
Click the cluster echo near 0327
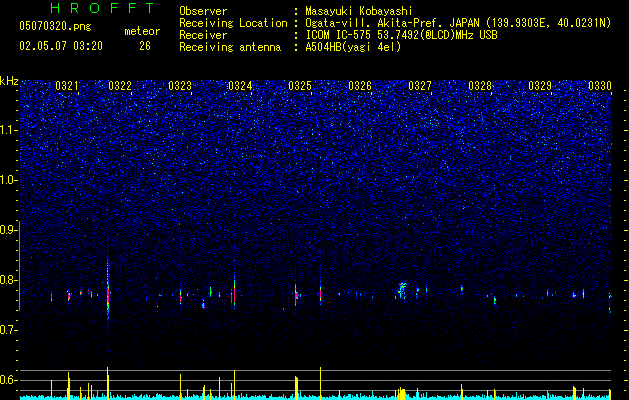402,290
